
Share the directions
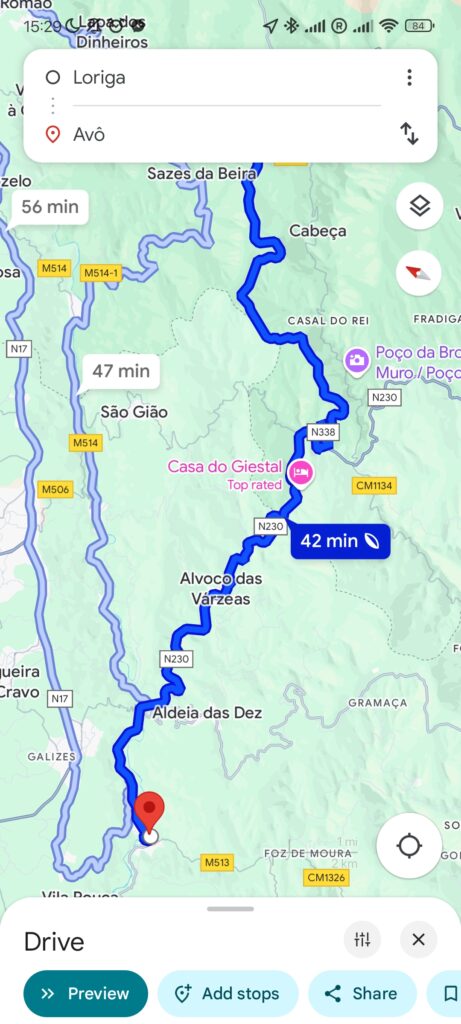(362, 993)
